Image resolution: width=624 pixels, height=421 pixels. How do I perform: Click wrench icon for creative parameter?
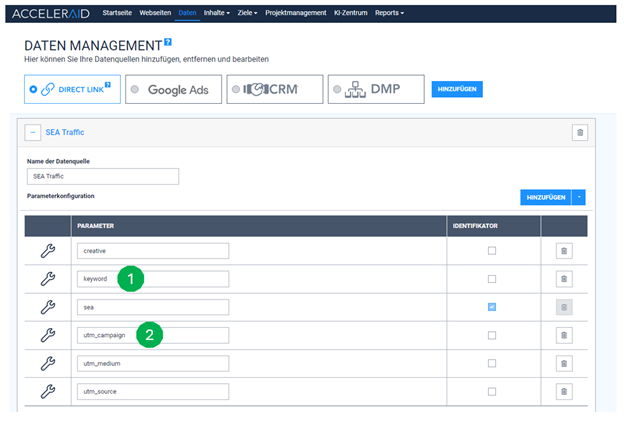pyautogui.click(x=47, y=251)
